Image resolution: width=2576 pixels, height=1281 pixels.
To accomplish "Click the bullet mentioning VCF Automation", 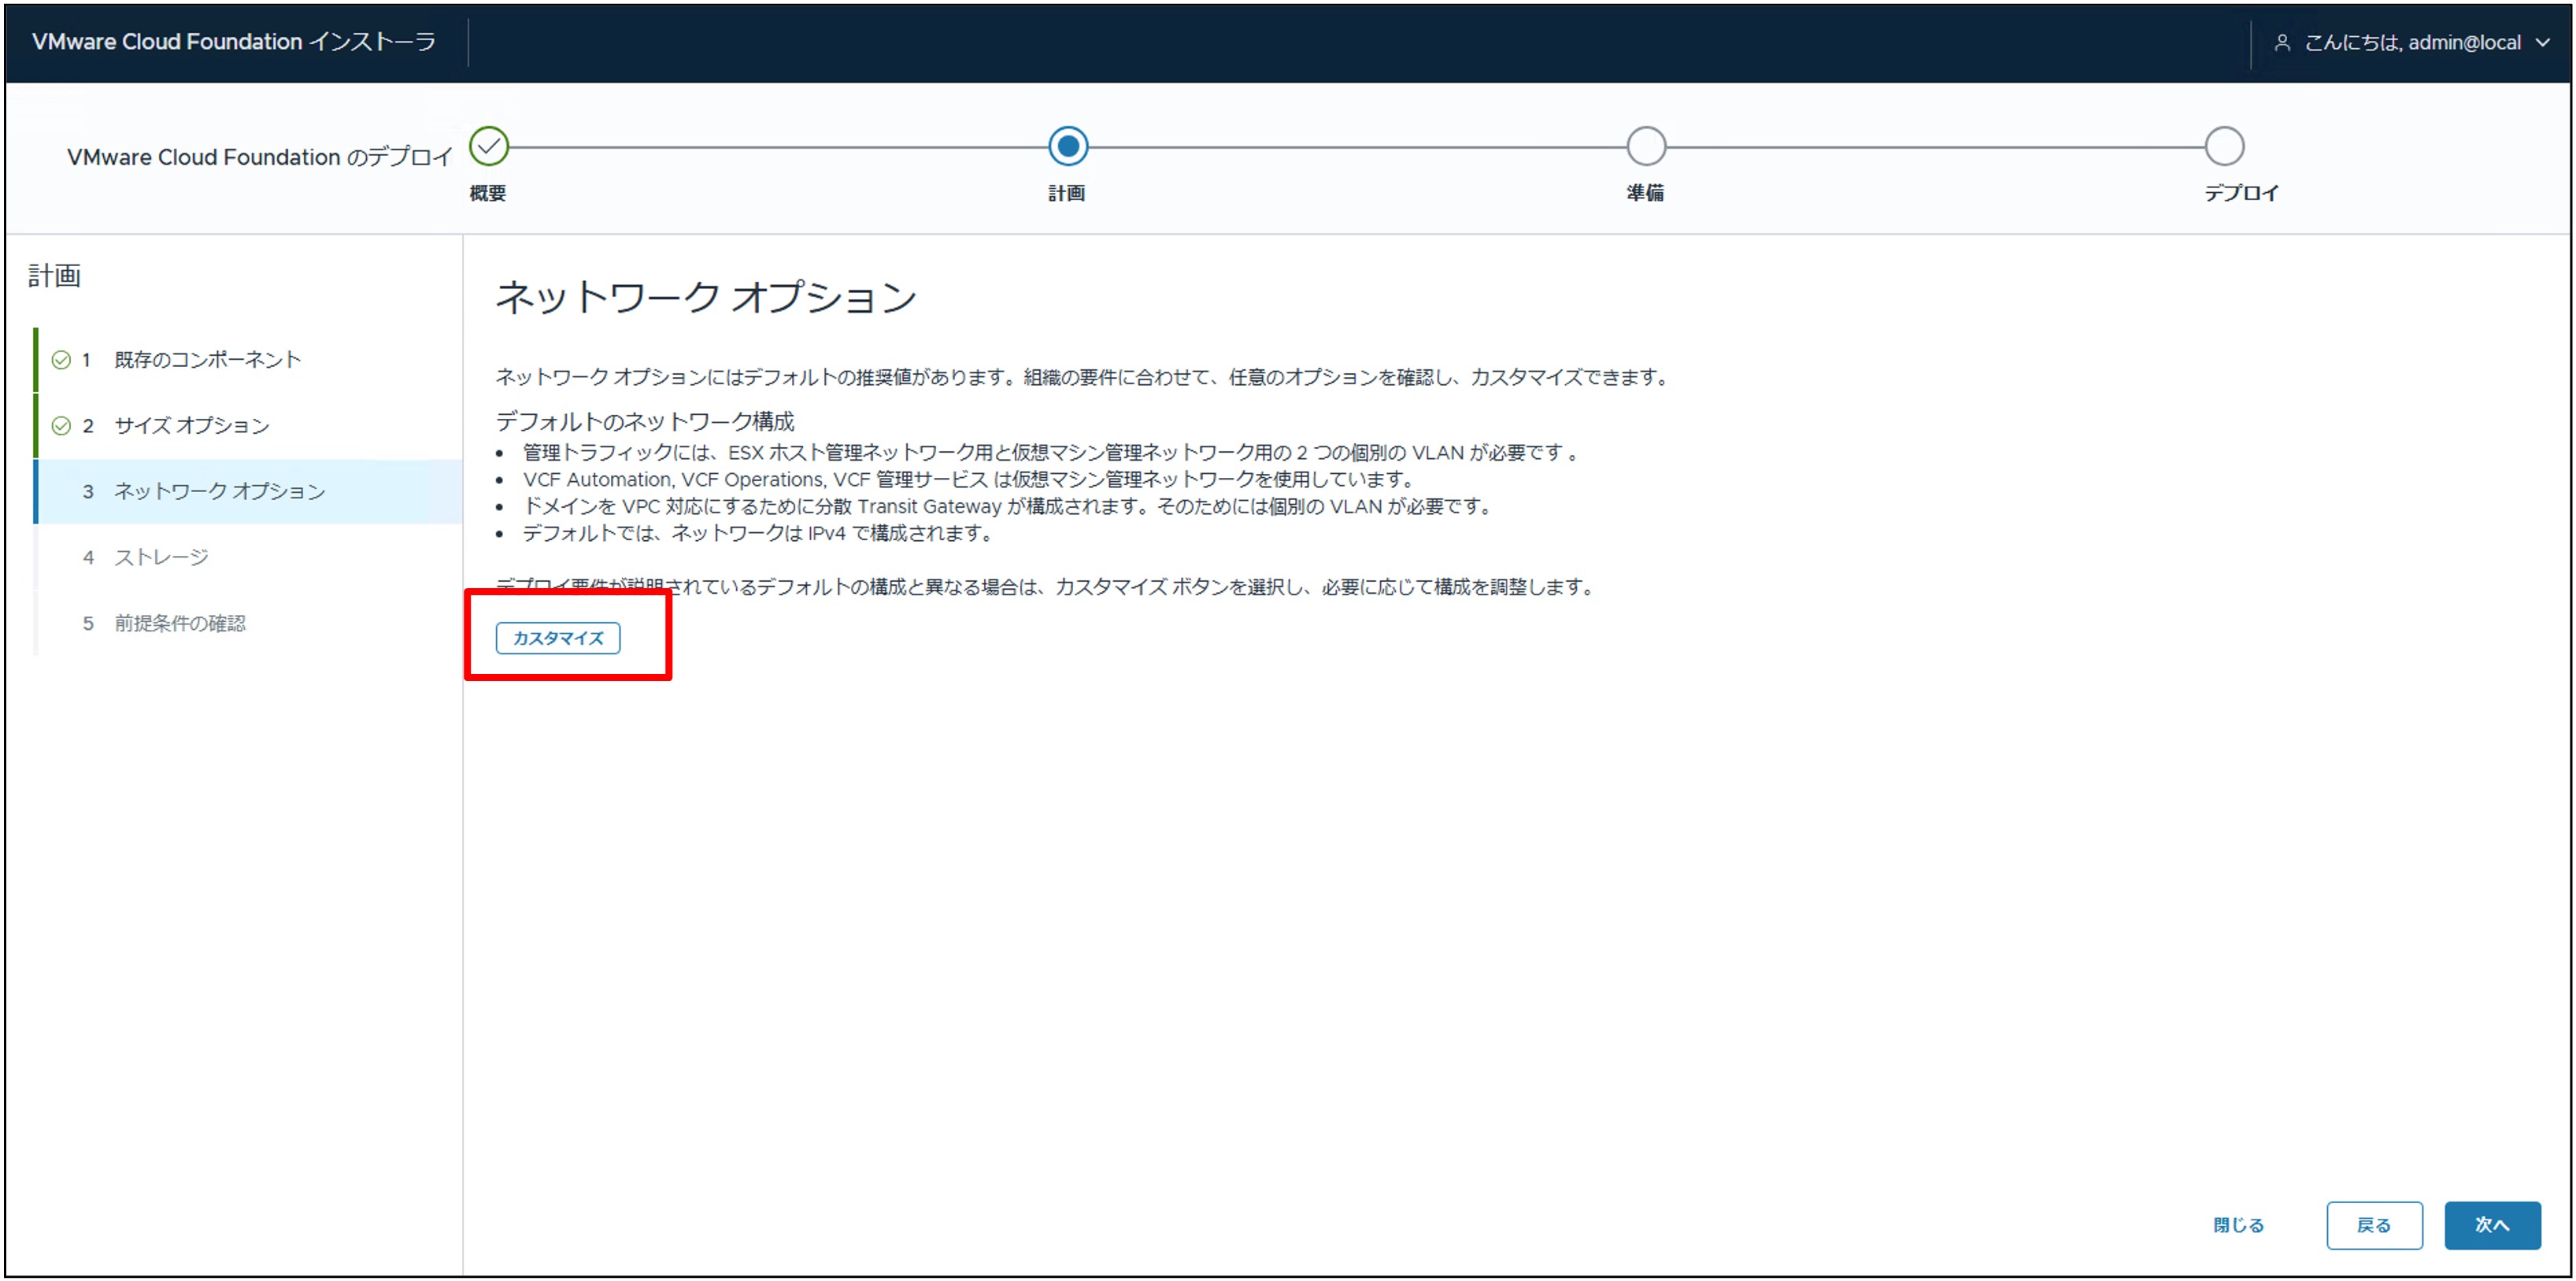I will (x=969, y=479).
